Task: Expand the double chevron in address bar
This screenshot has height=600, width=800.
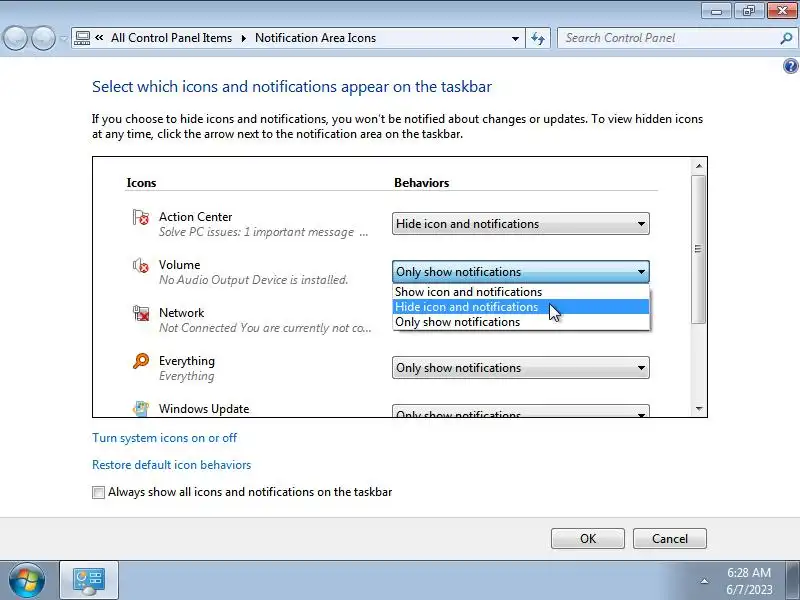Action: click(99, 37)
